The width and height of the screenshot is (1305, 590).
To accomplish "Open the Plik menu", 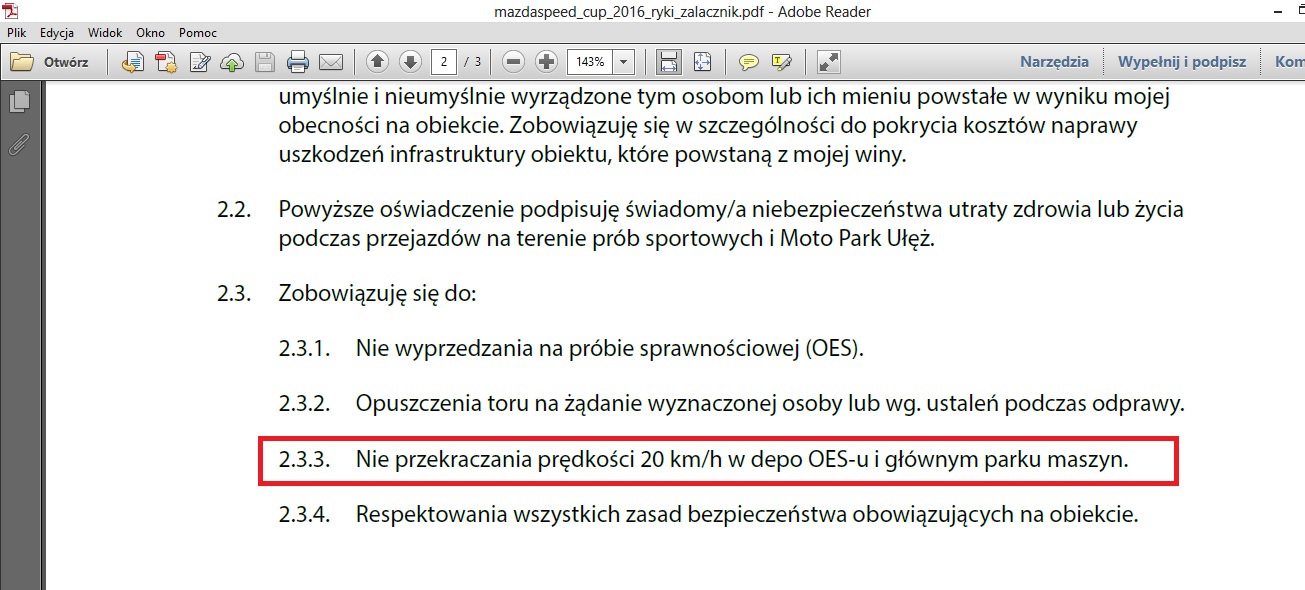I will point(16,33).
